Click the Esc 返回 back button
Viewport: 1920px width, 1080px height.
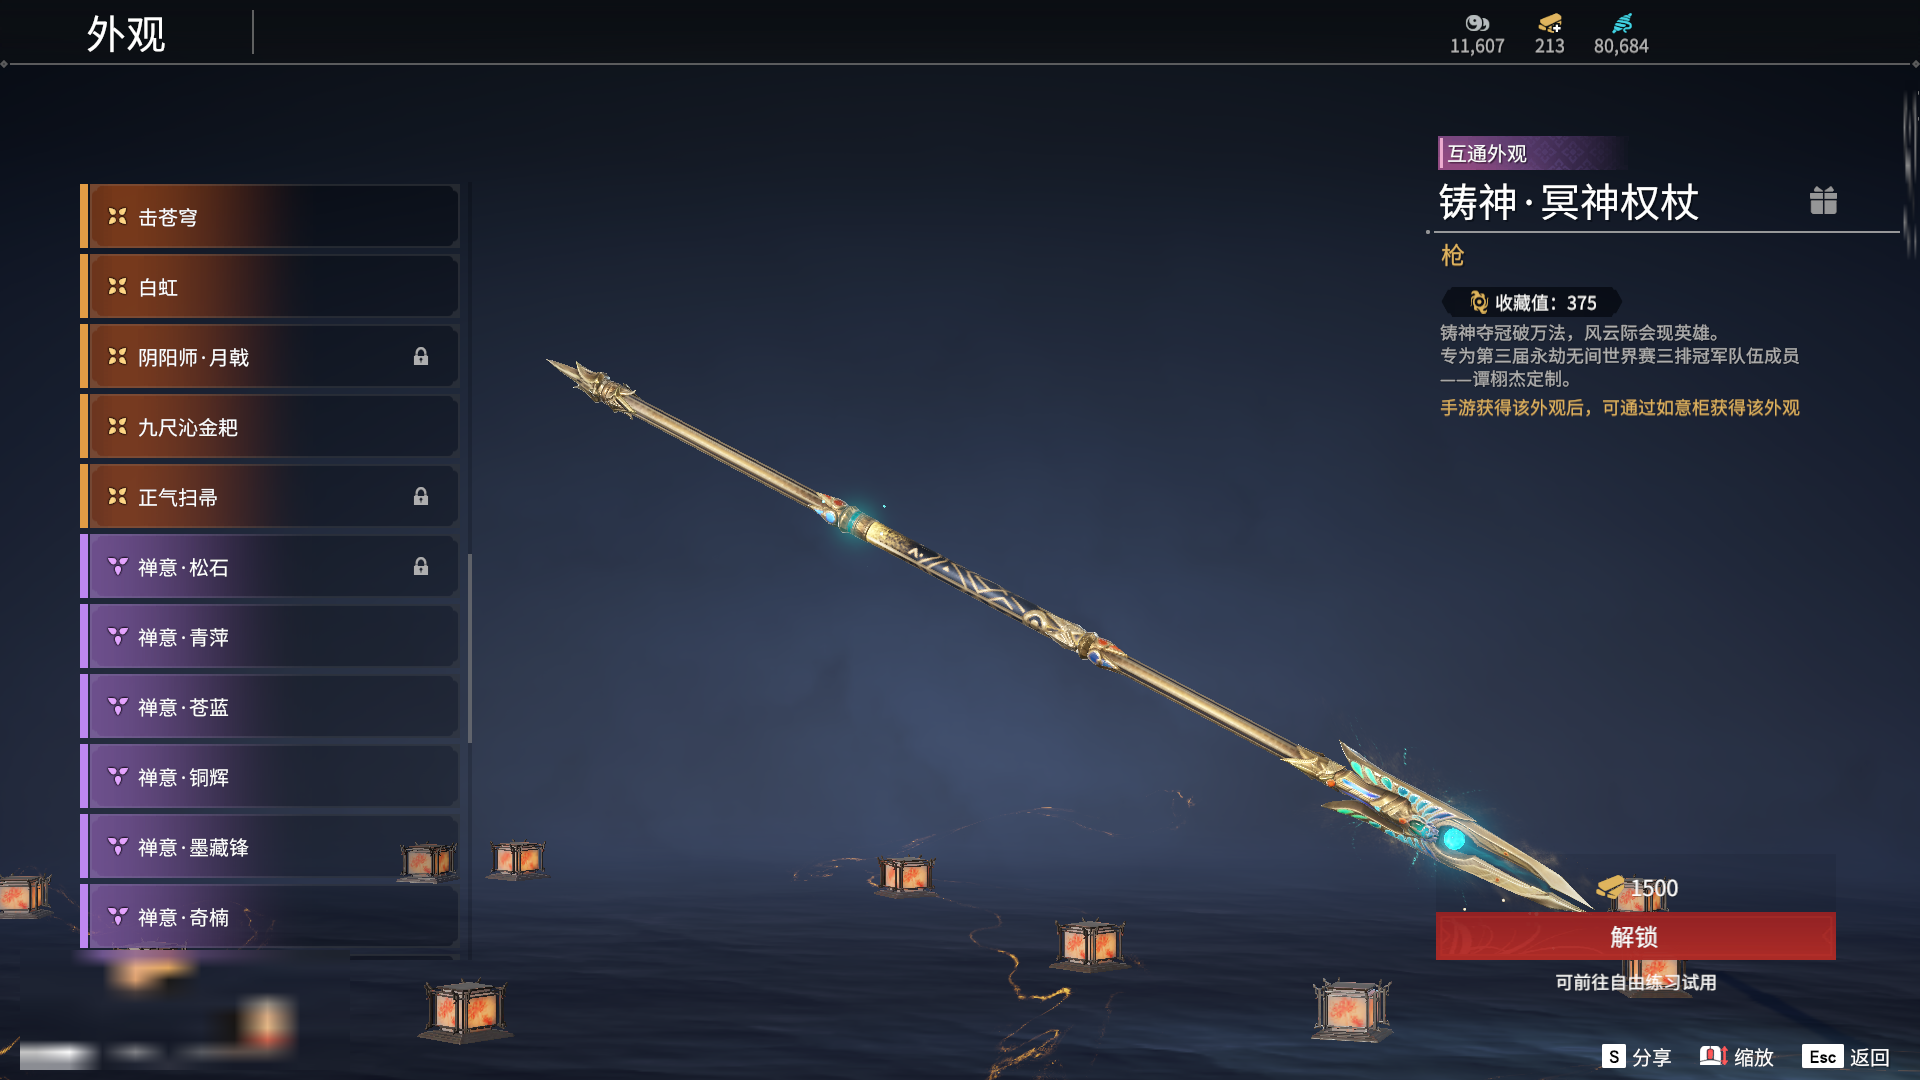[1845, 1057]
